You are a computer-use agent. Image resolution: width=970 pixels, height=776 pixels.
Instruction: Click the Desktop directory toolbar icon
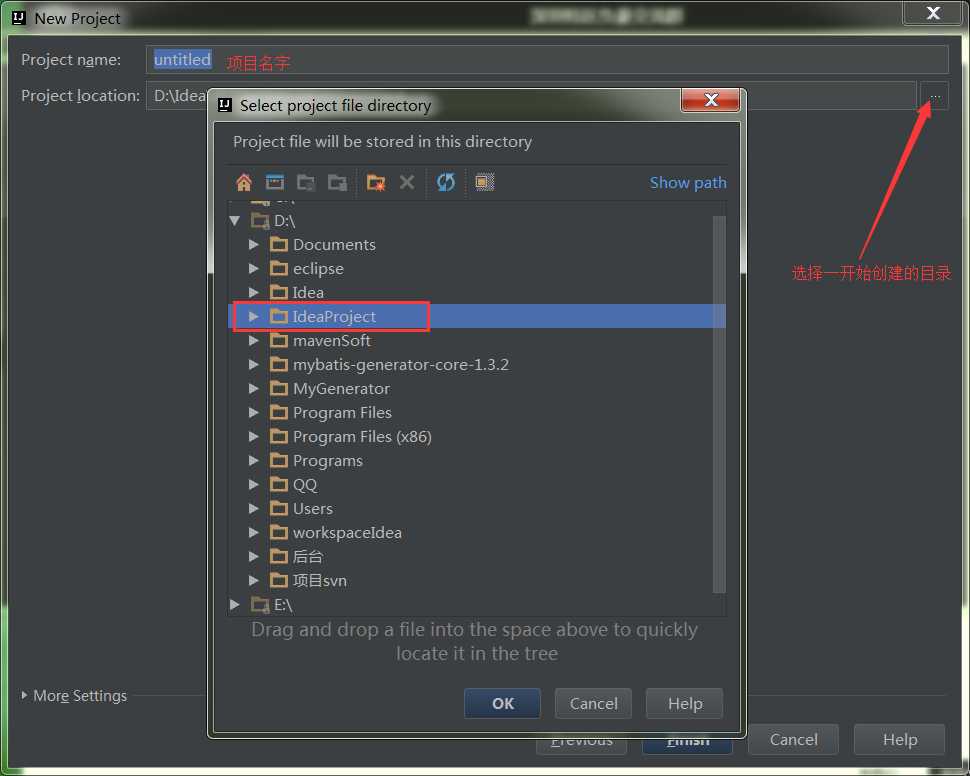(275, 183)
